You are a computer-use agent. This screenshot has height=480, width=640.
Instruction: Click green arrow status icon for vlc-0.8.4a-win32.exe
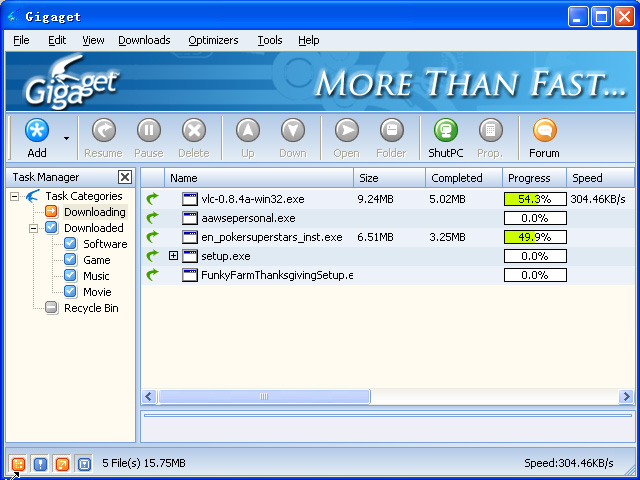pos(152,199)
